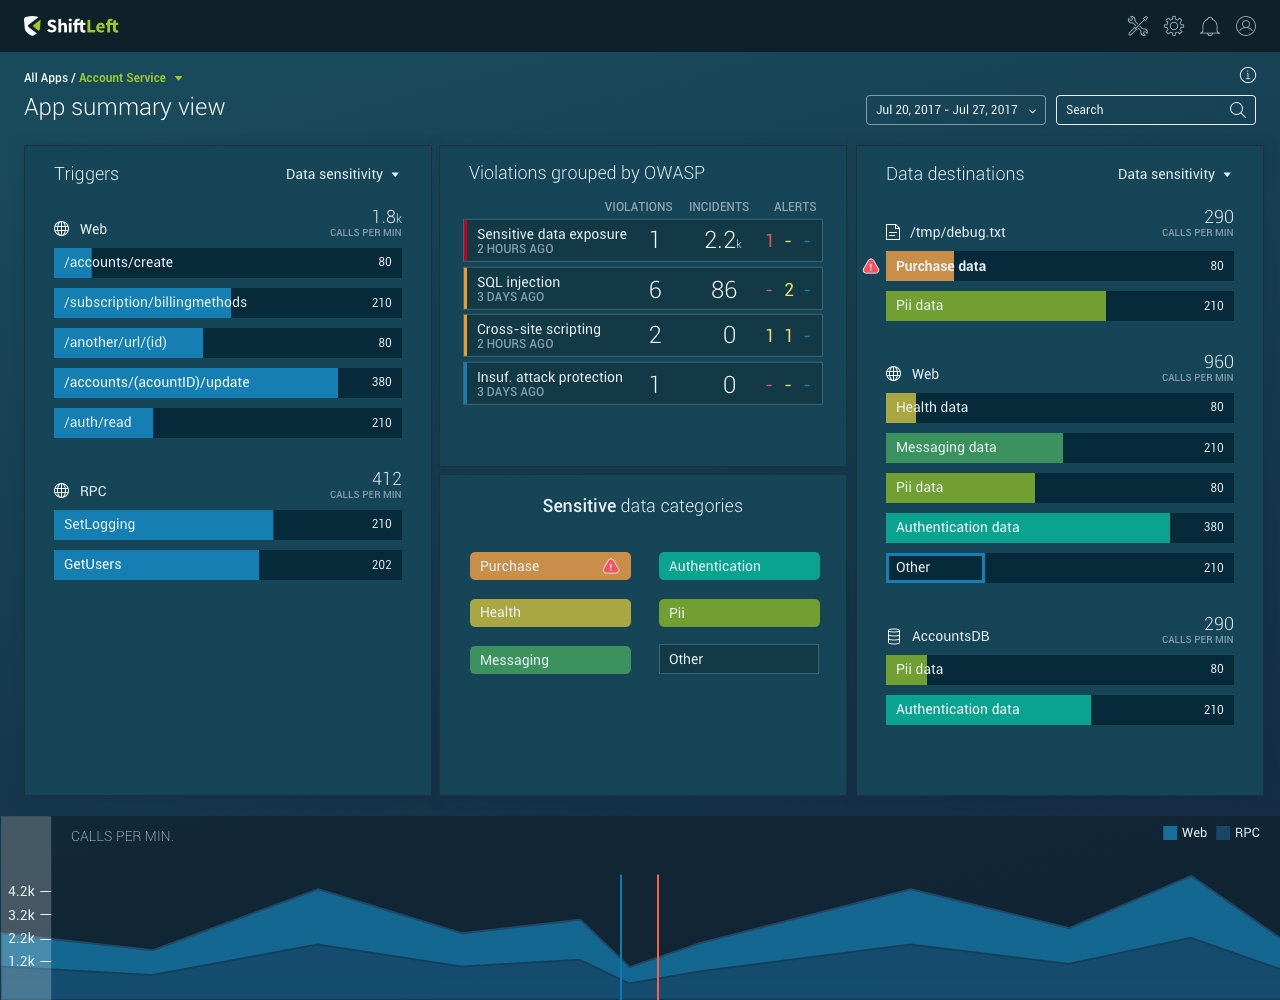Click the /accounts/create trigger bar
Screen dimensions: 1280x1000
point(228,263)
